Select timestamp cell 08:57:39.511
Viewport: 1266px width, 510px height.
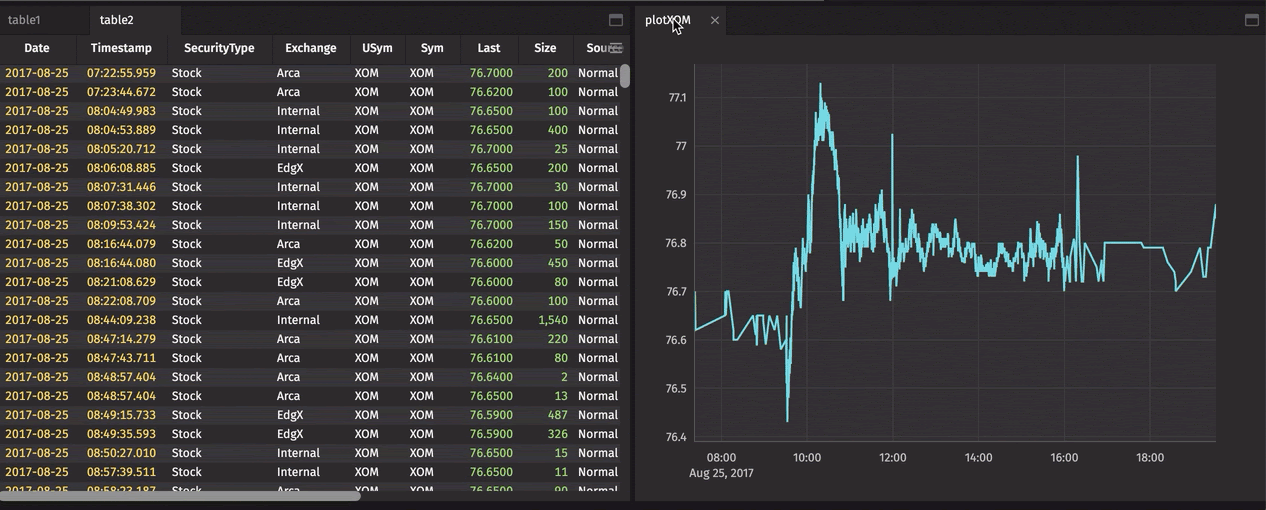pyautogui.click(x=121, y=472)
